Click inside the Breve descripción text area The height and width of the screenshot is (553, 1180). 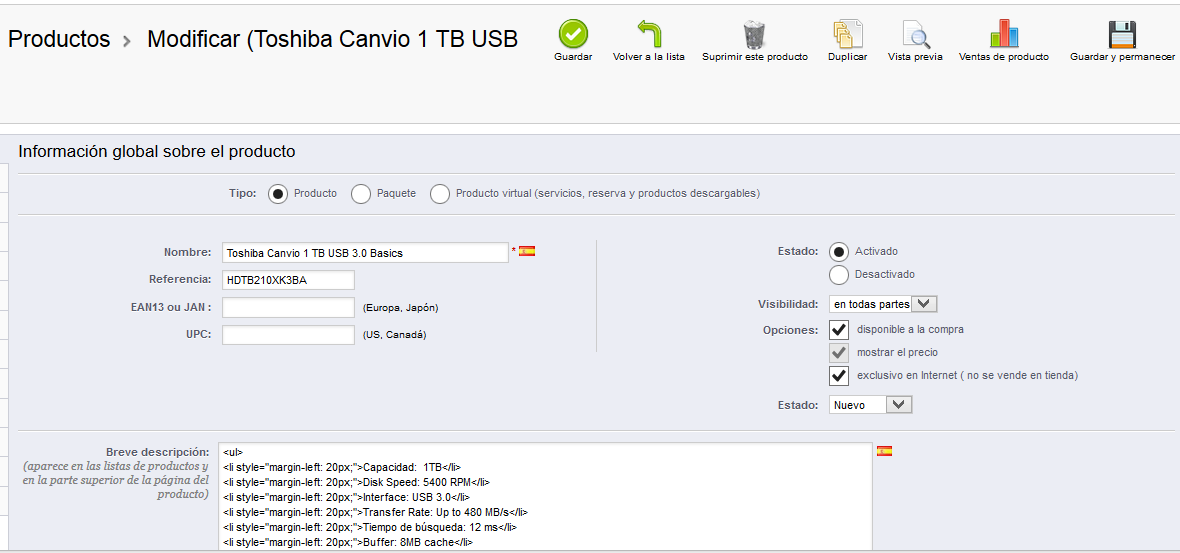tap(546, 497)
